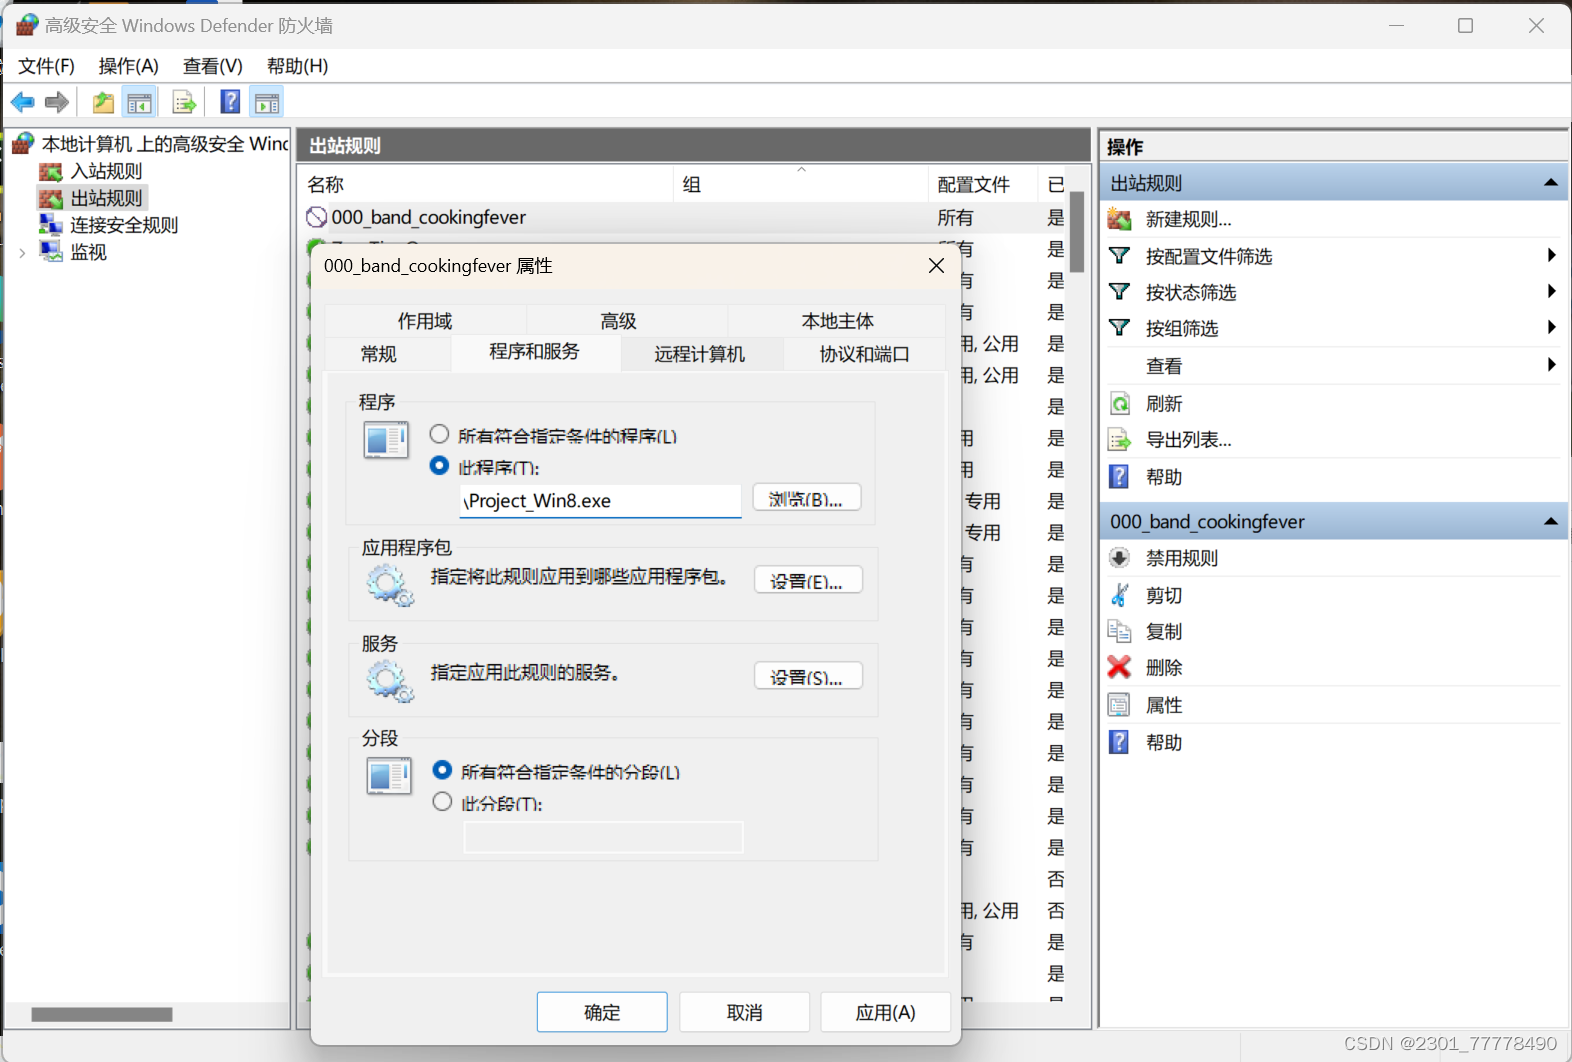Click the tree pane horizontal scrollbar thumb

click(102, 1014)
